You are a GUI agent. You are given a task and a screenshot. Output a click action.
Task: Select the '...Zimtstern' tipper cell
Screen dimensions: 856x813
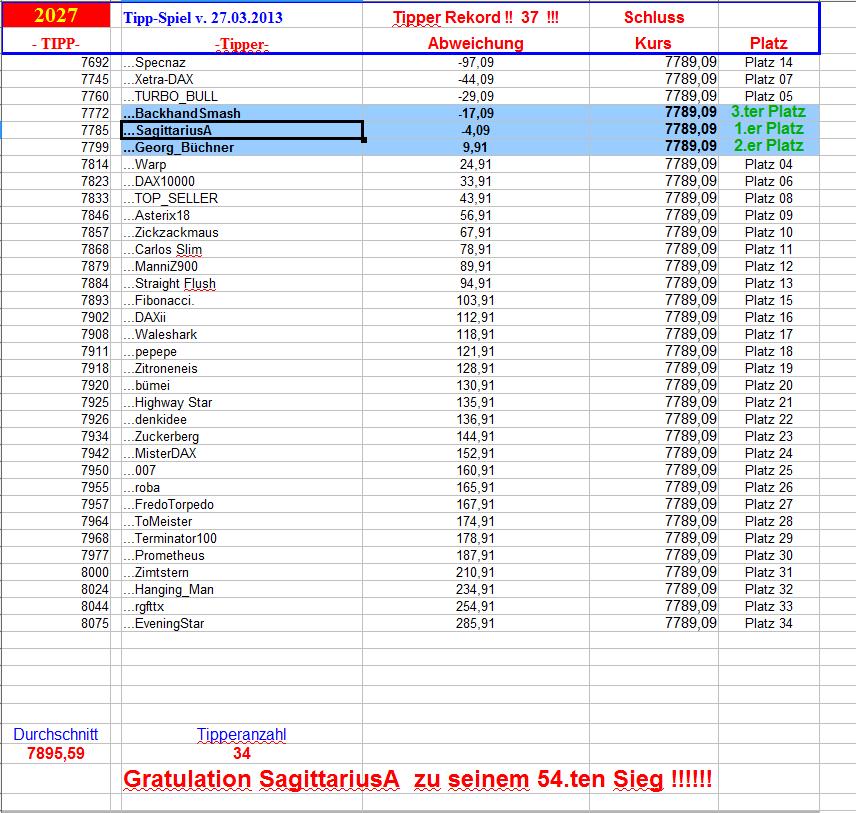click(241, 572)
